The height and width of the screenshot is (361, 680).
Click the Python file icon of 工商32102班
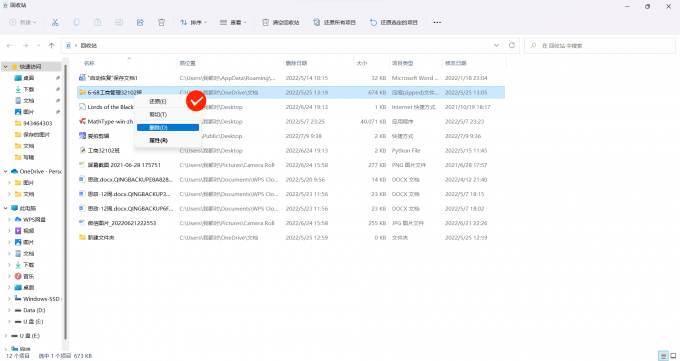point(82,151)
